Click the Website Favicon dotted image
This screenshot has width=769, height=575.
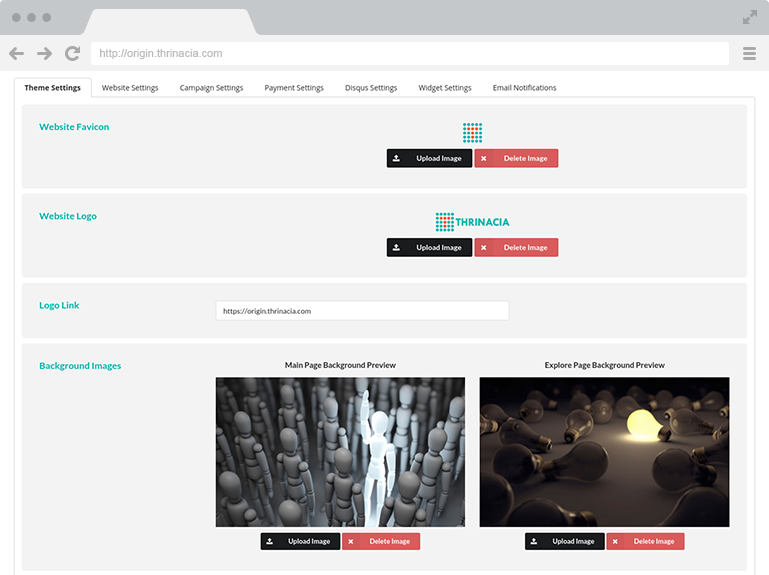[x=472, y=133]
